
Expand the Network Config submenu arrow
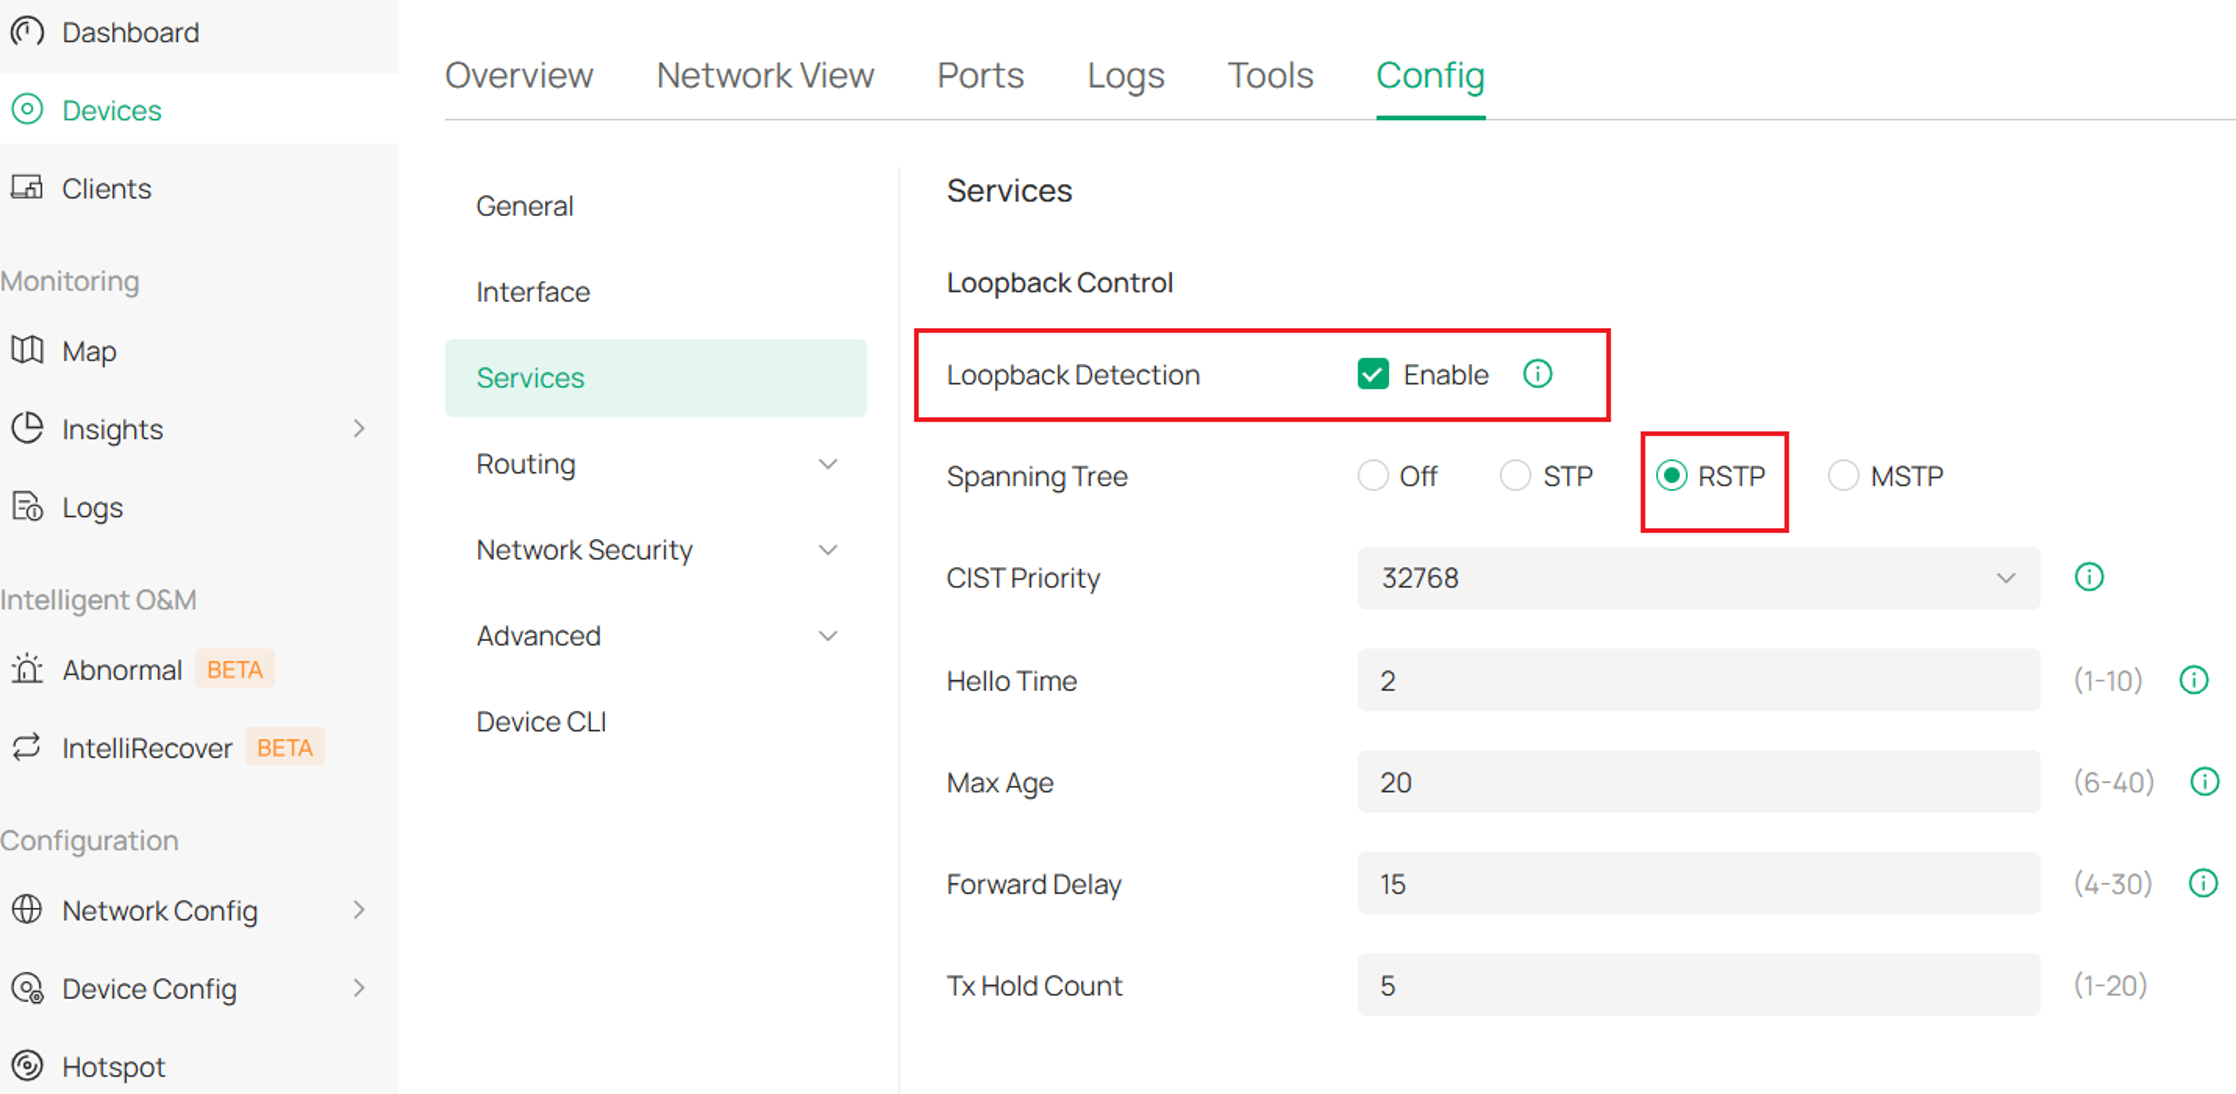click(x=359, y=910)
